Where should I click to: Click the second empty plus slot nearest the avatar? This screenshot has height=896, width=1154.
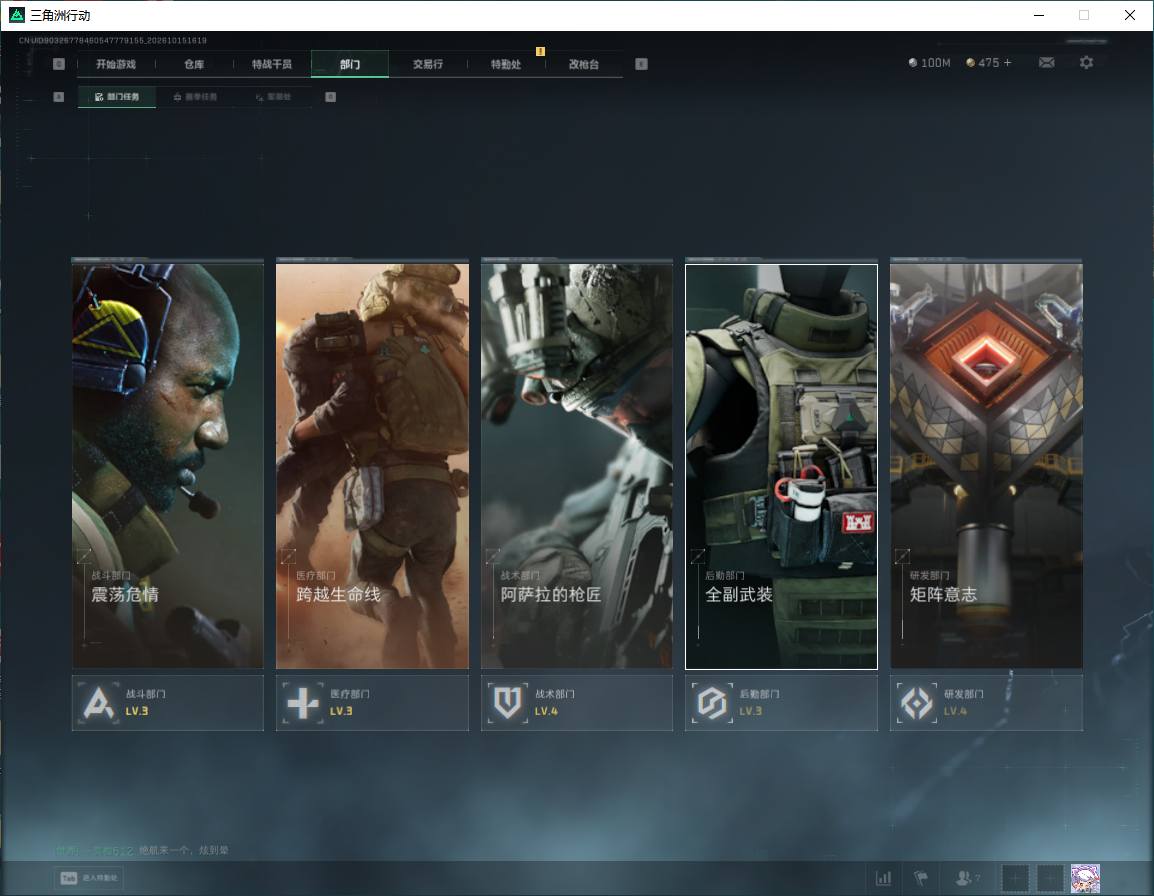1050,878
